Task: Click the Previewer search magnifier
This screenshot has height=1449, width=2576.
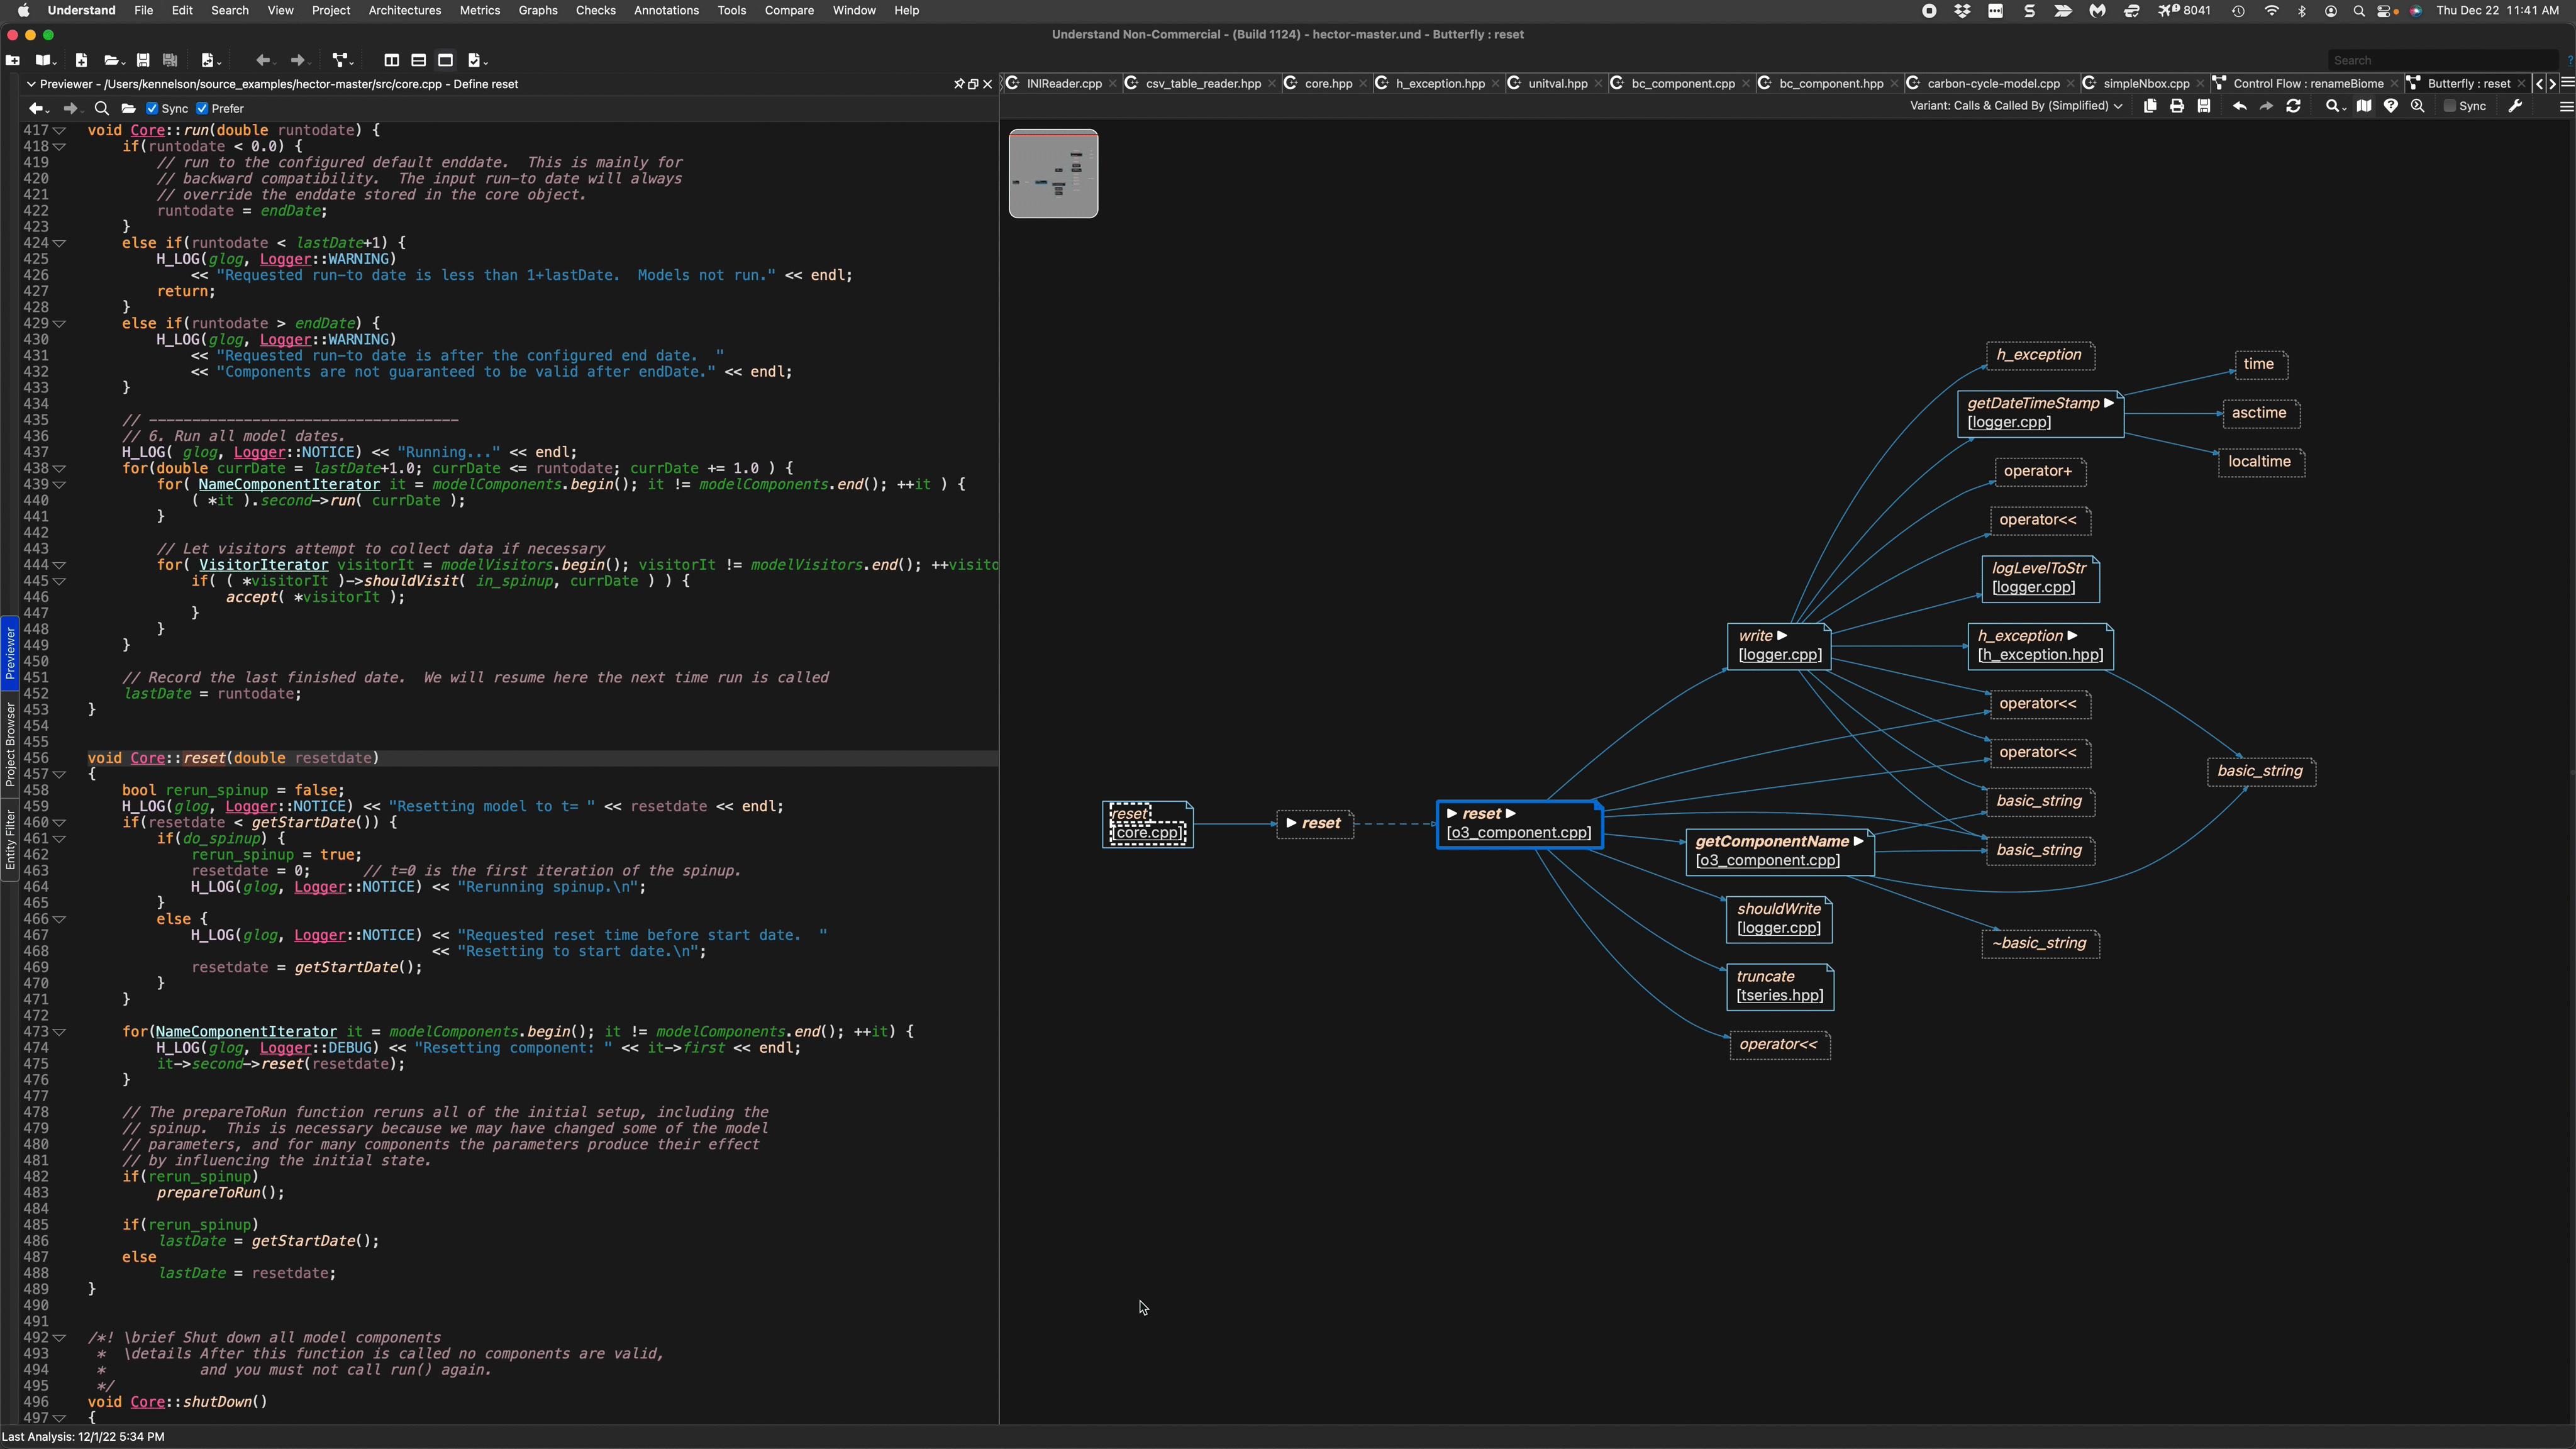Action: (x=101, y=108)
